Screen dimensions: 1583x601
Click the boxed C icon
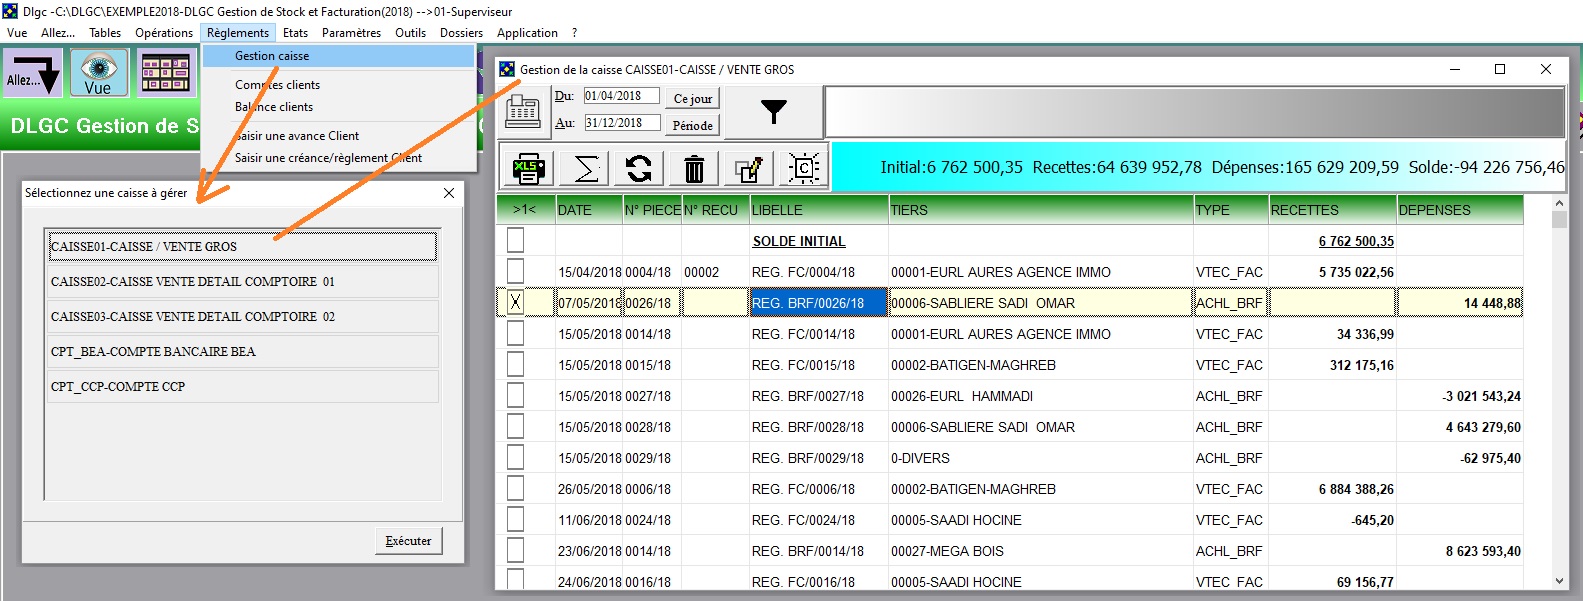[803, 168]
